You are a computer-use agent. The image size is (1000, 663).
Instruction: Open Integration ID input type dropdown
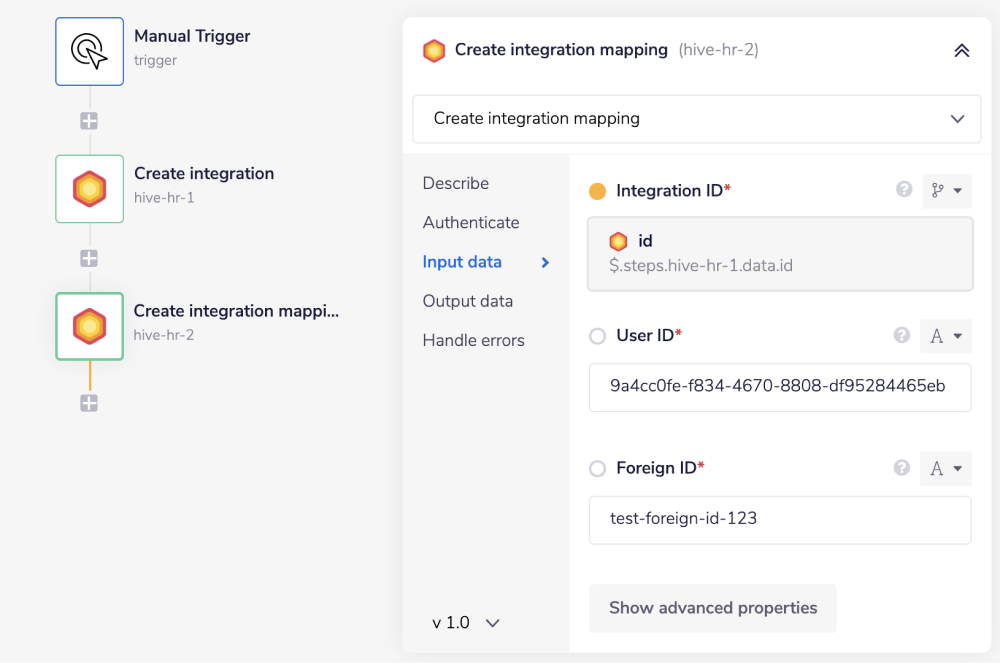coord(946,191)
